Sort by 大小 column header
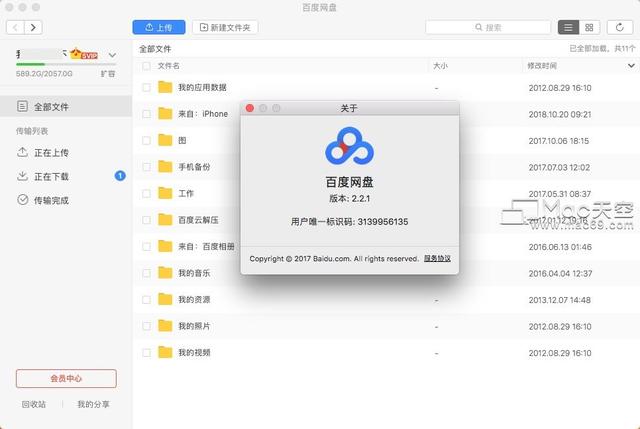Screen dimensions: 640x429 click(440, 66)
